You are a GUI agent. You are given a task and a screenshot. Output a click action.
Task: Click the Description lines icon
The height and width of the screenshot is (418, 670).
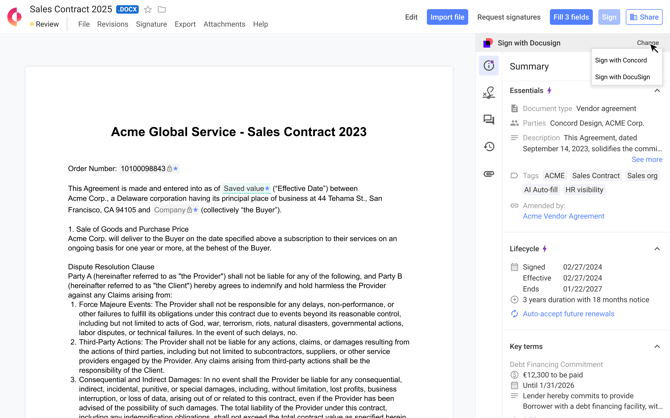point(514,138)
